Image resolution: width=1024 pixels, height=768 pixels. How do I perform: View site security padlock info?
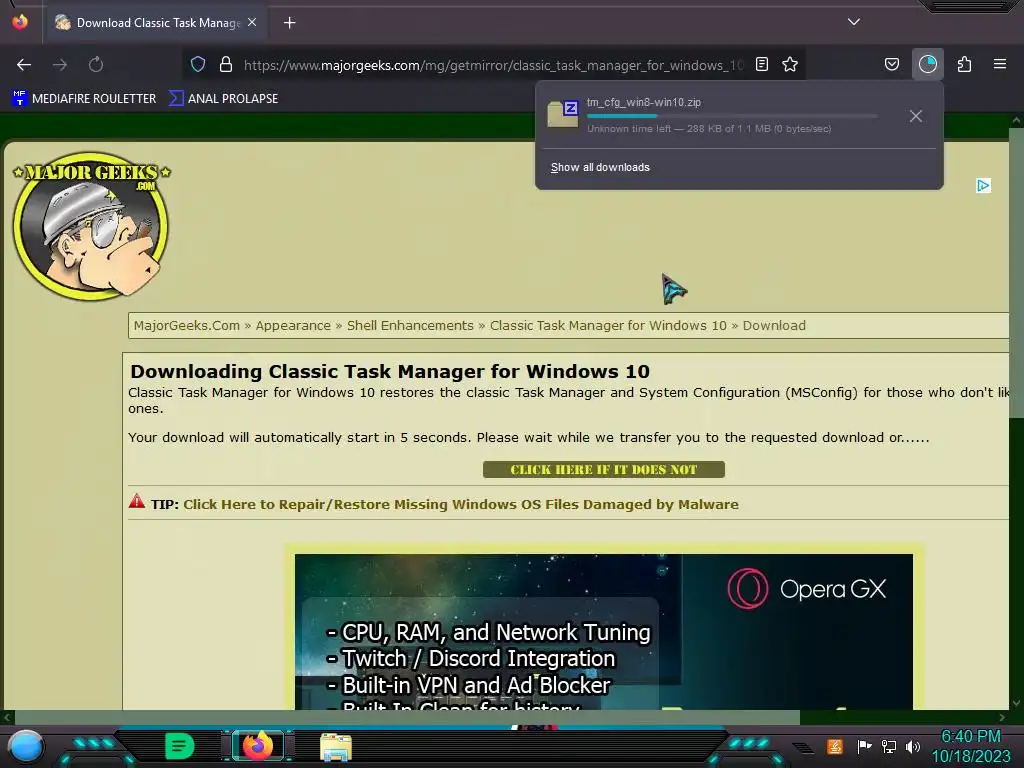coord(226,65)
